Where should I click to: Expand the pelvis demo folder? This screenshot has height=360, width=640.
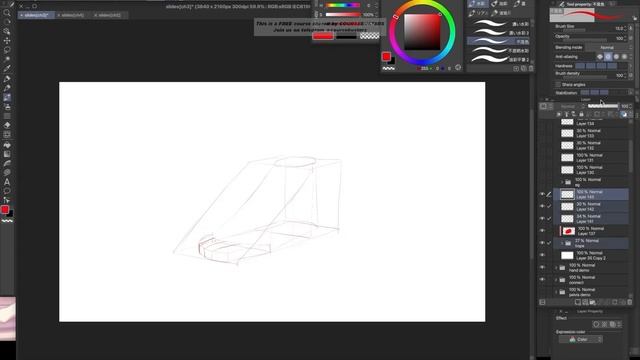(556, 292)
